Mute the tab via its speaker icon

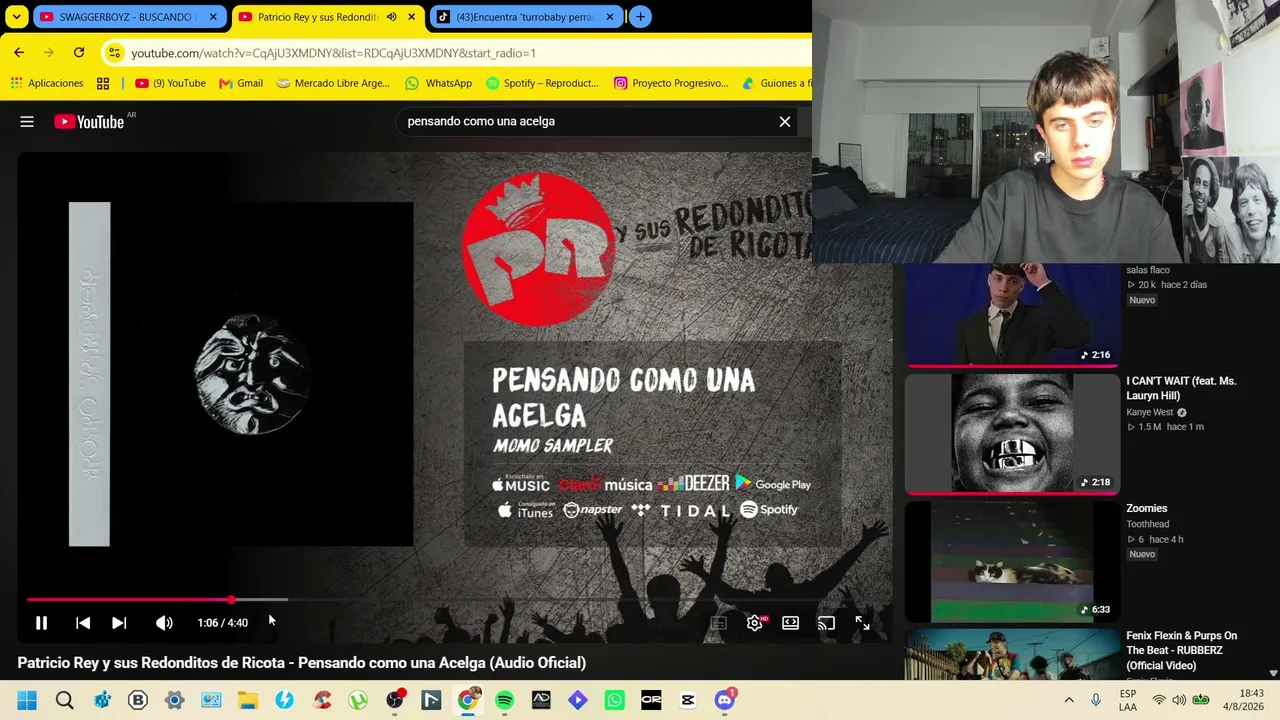pos(391,17)
